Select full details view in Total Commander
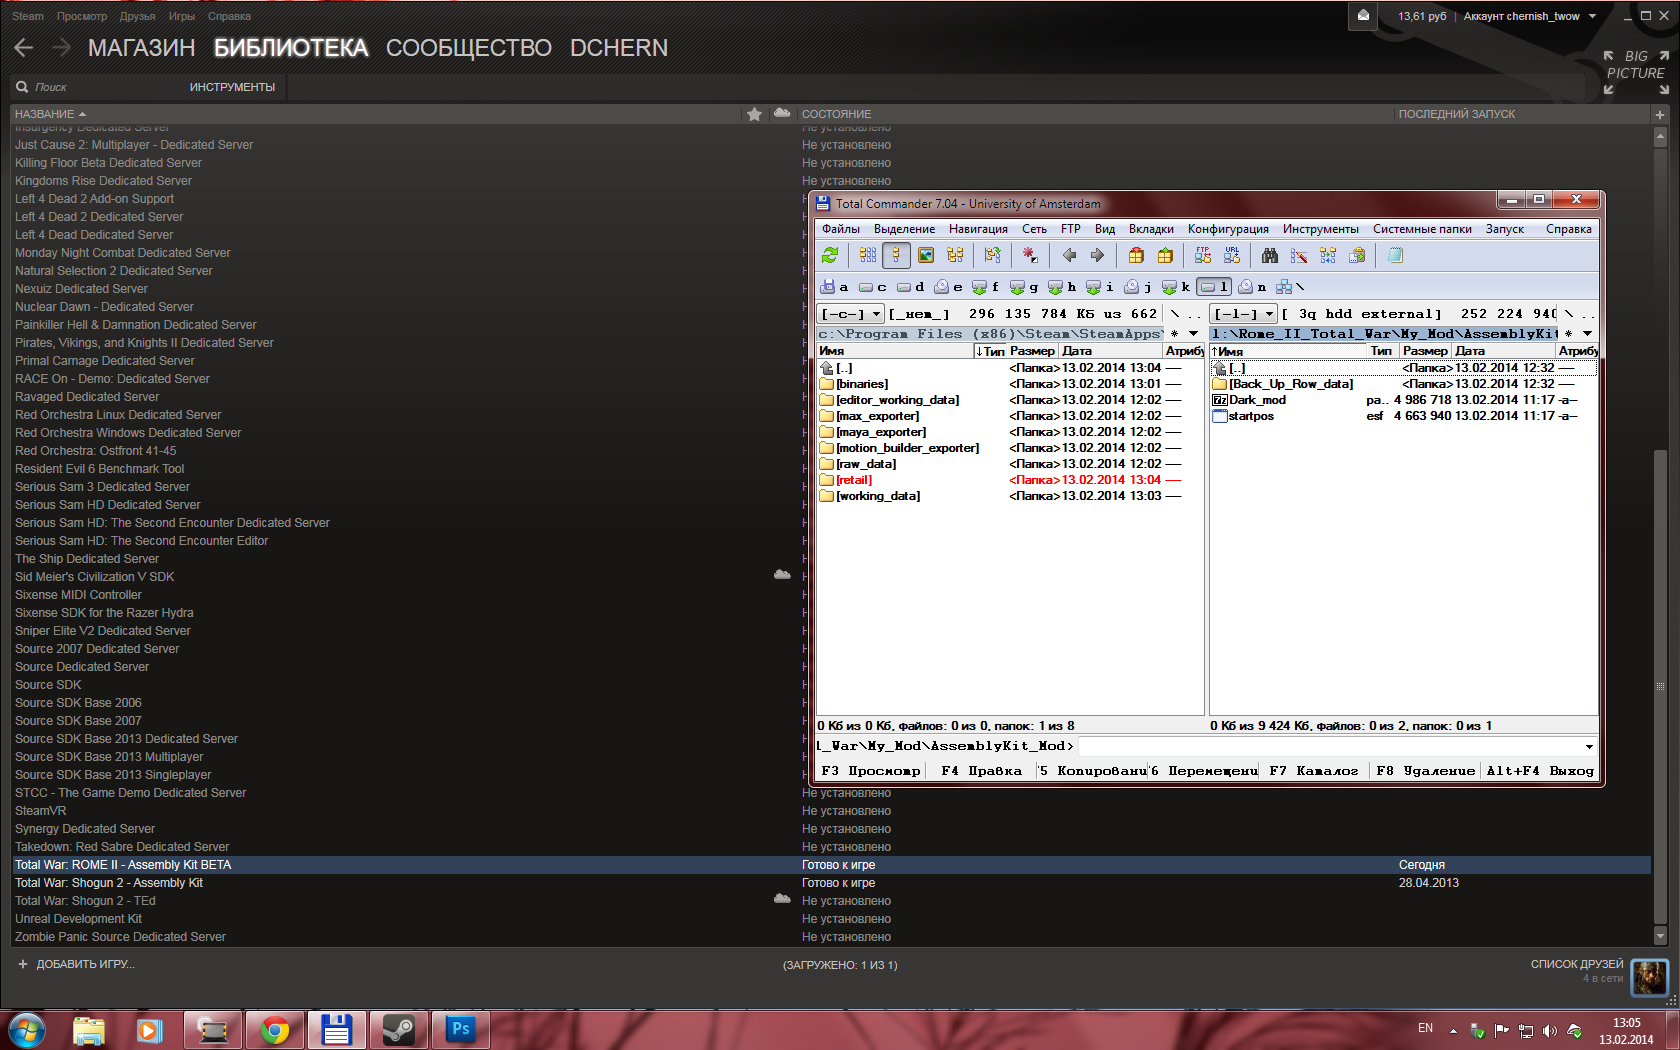 (x=897, y=256)
